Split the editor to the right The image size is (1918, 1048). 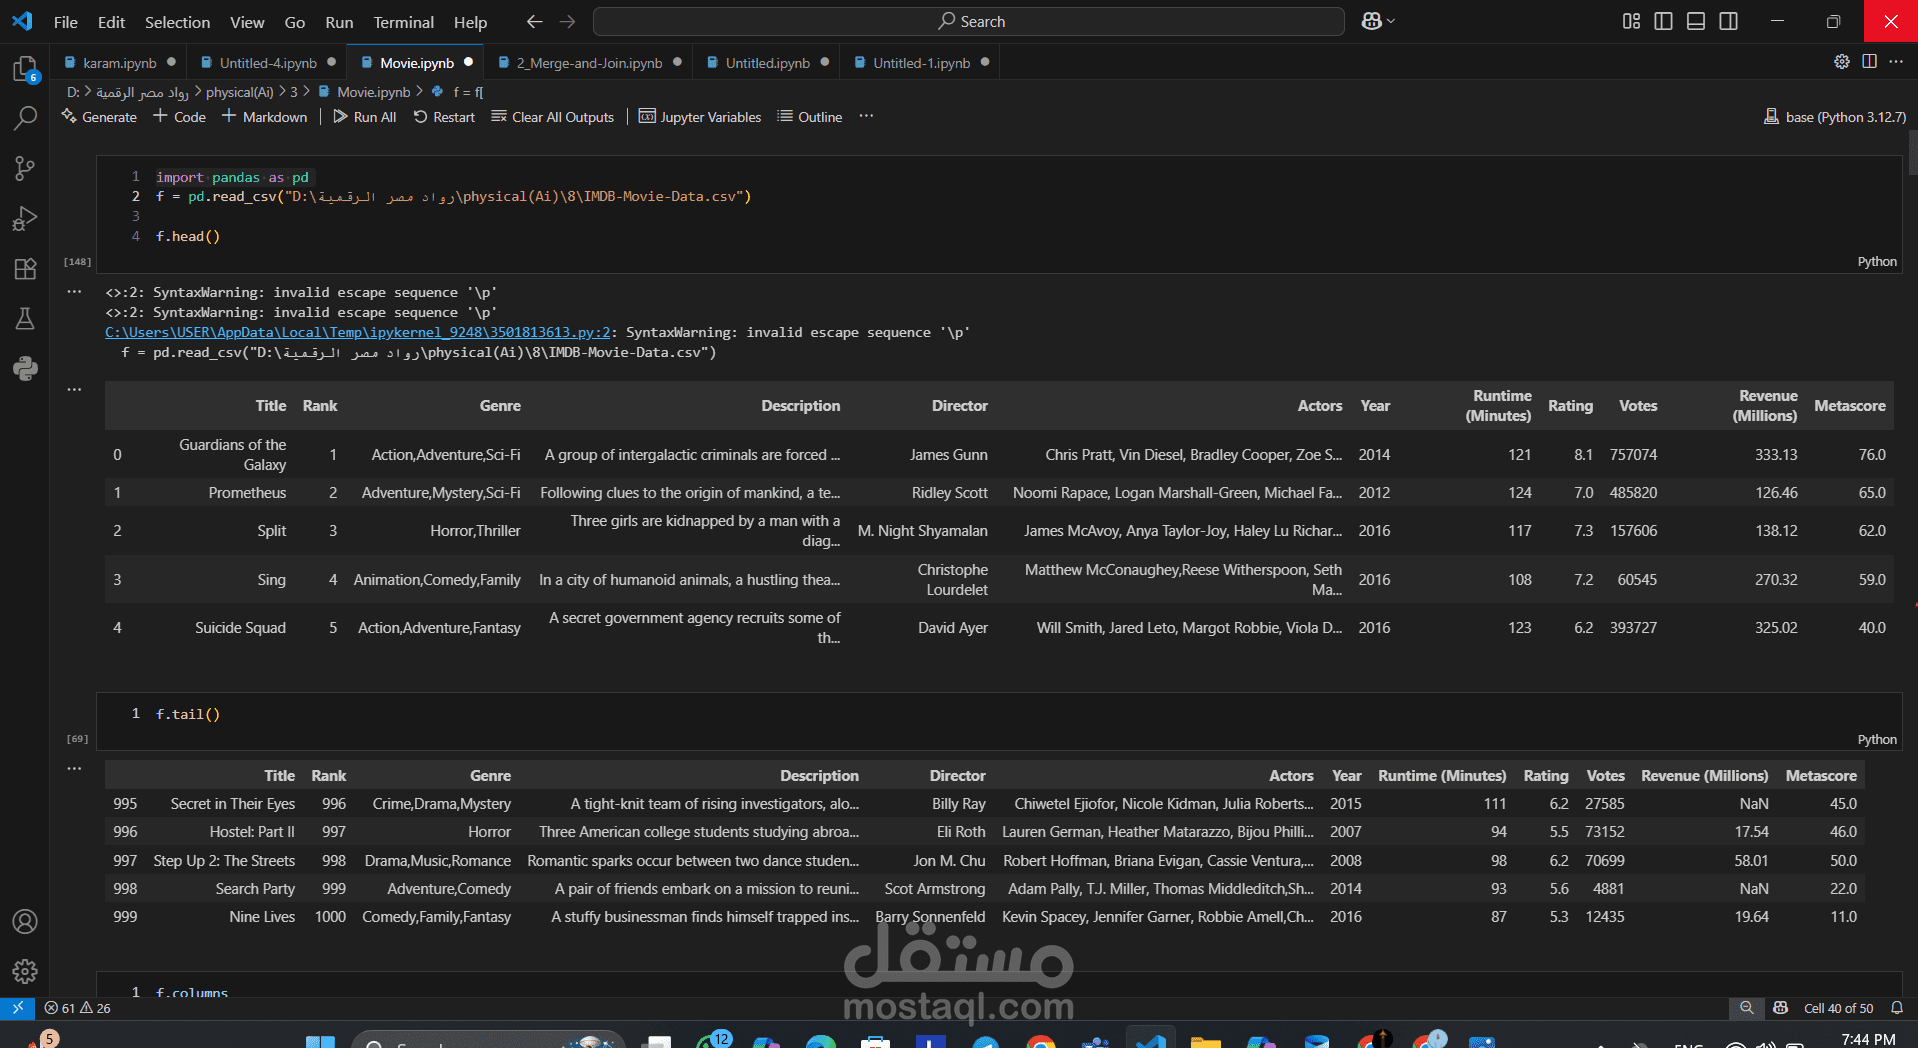[x=1869, y=62]
